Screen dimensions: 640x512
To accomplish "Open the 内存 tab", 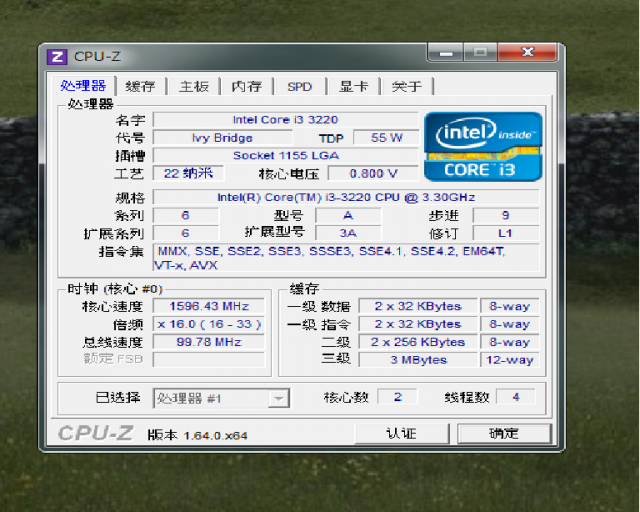I will pos(247,87).
